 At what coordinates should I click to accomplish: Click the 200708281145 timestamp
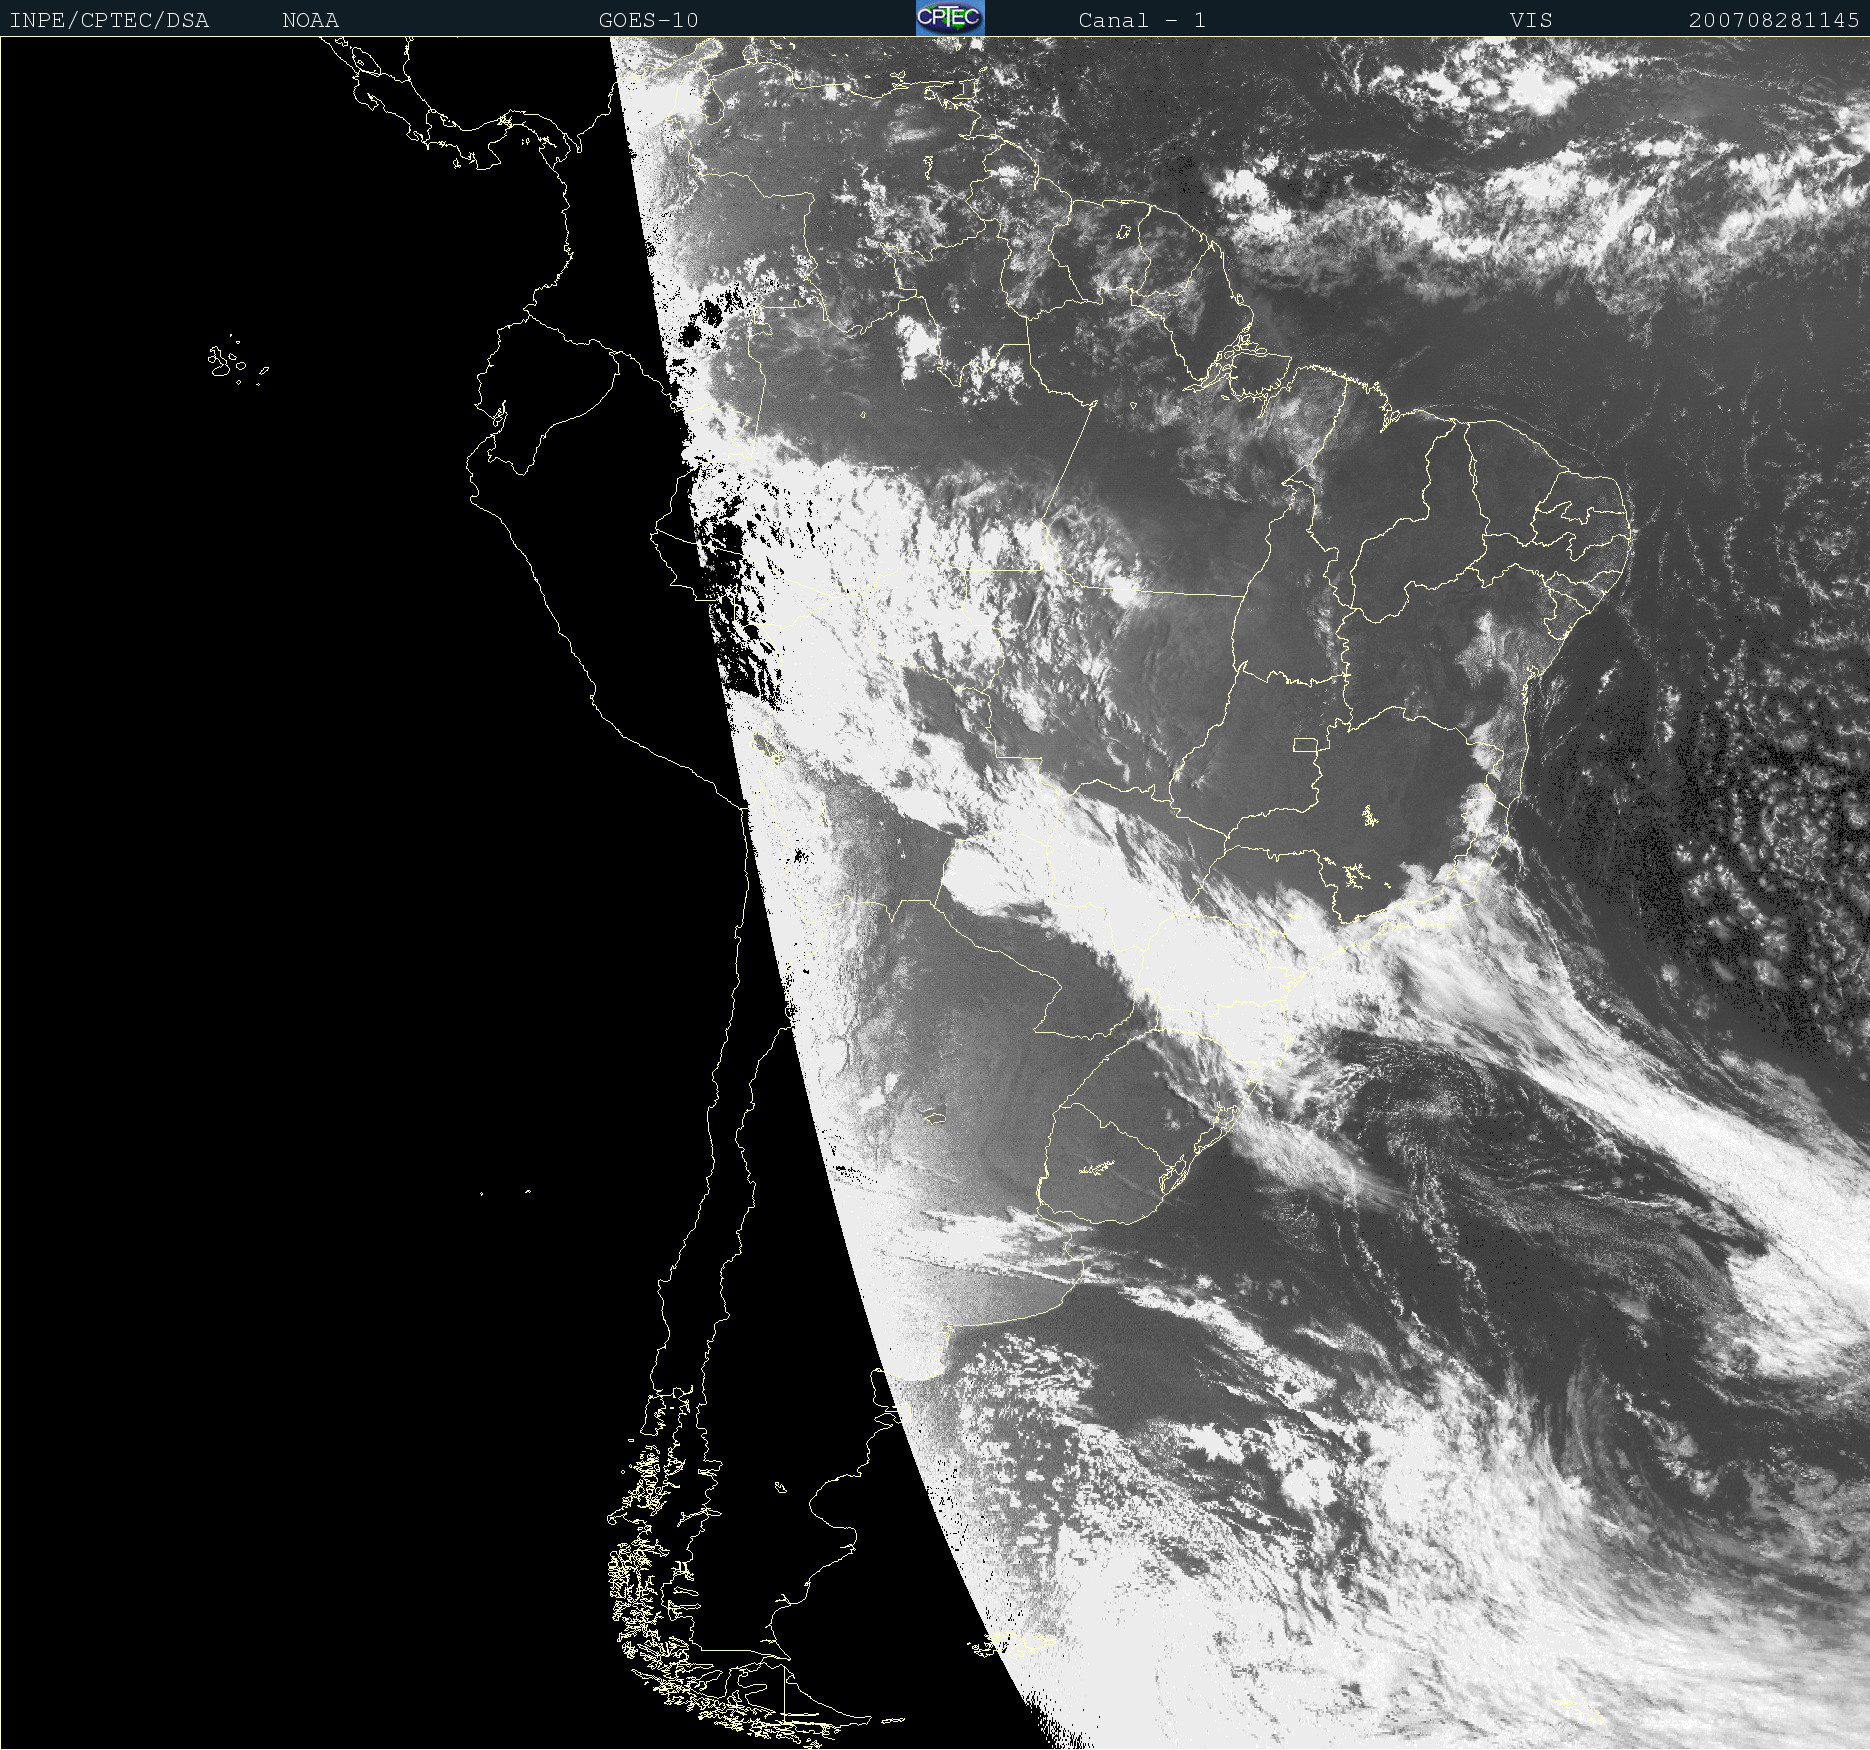click(x=1773, y=20)
